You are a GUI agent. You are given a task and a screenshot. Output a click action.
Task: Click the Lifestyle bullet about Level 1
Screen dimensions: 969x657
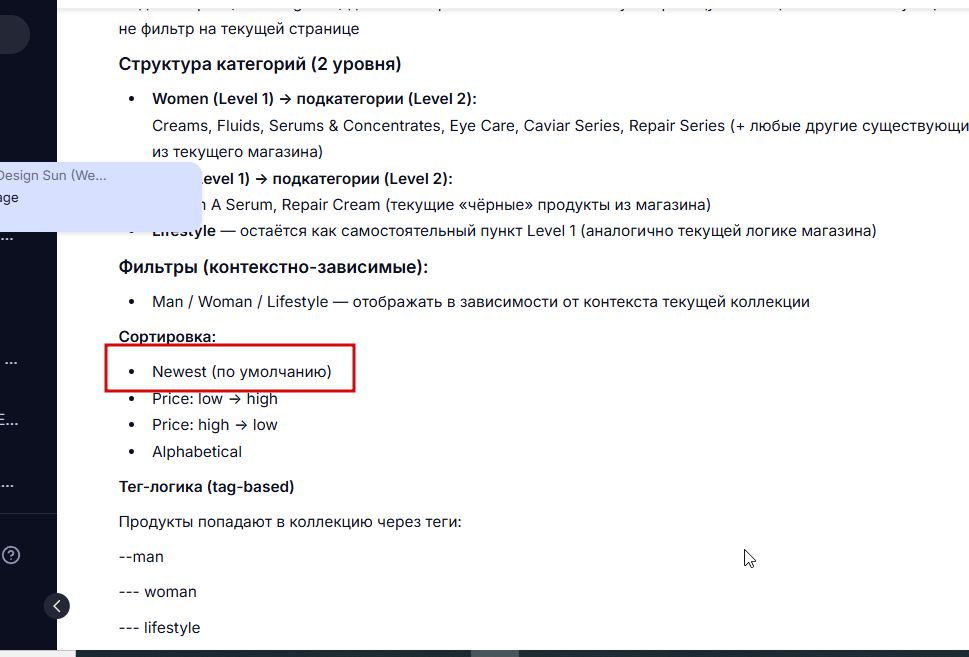point(514,231)
